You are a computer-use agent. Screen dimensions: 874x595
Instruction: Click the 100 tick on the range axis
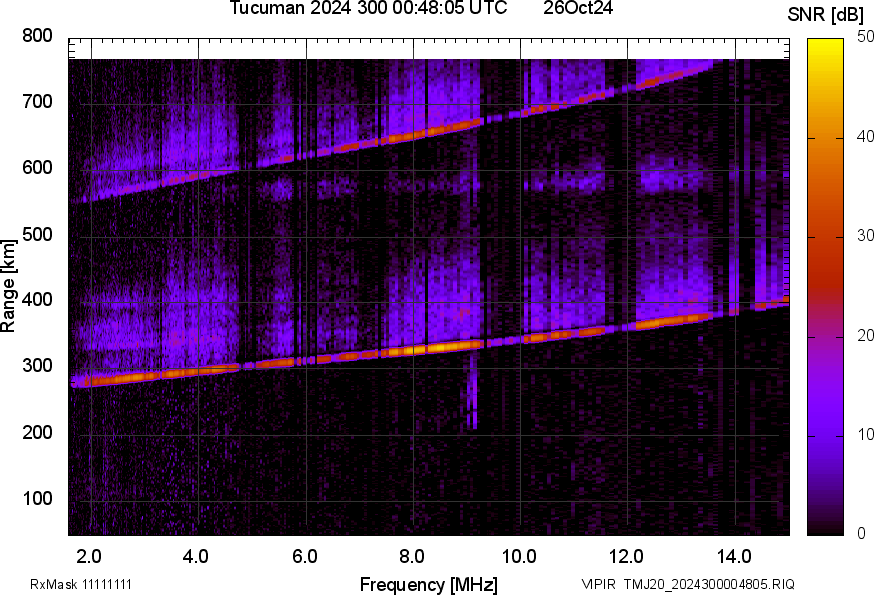[x=38, y=500]
